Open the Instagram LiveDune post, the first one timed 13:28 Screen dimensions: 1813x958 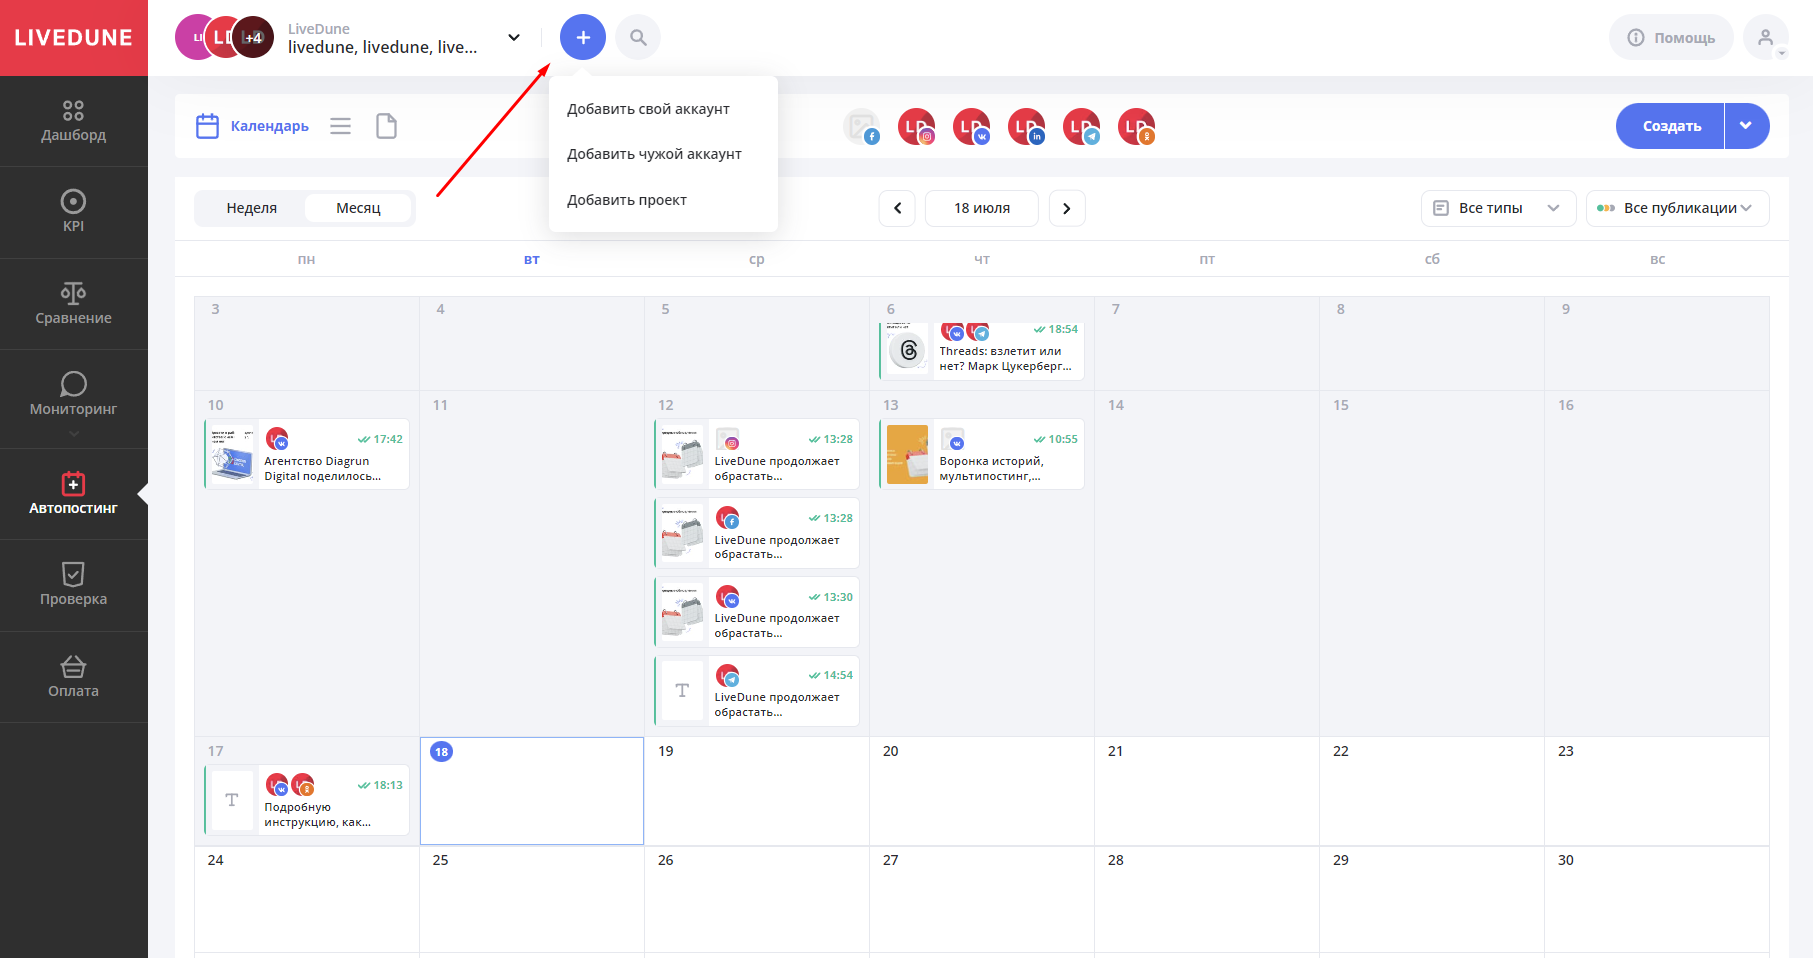757,454
